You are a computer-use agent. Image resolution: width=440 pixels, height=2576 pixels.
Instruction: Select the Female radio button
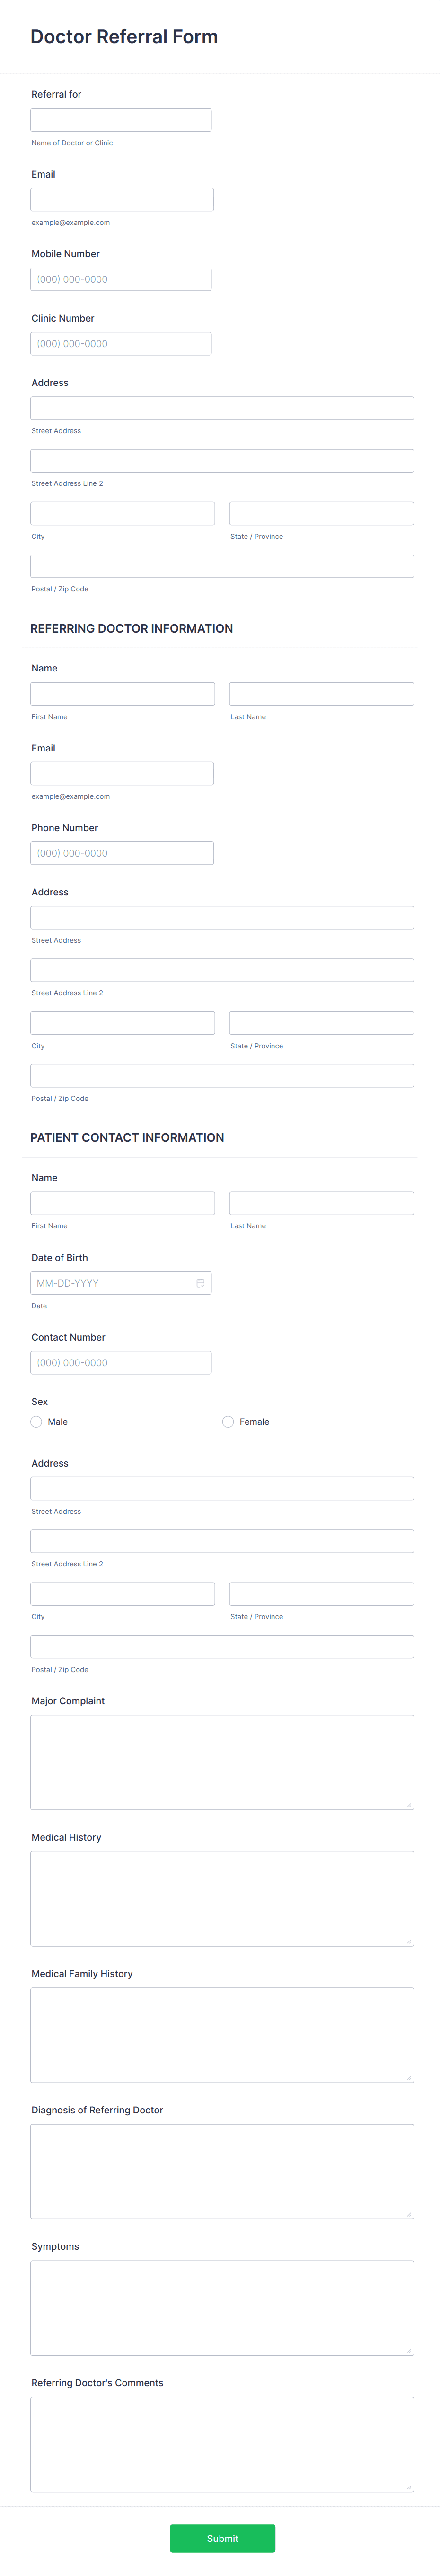(228, 1421)
